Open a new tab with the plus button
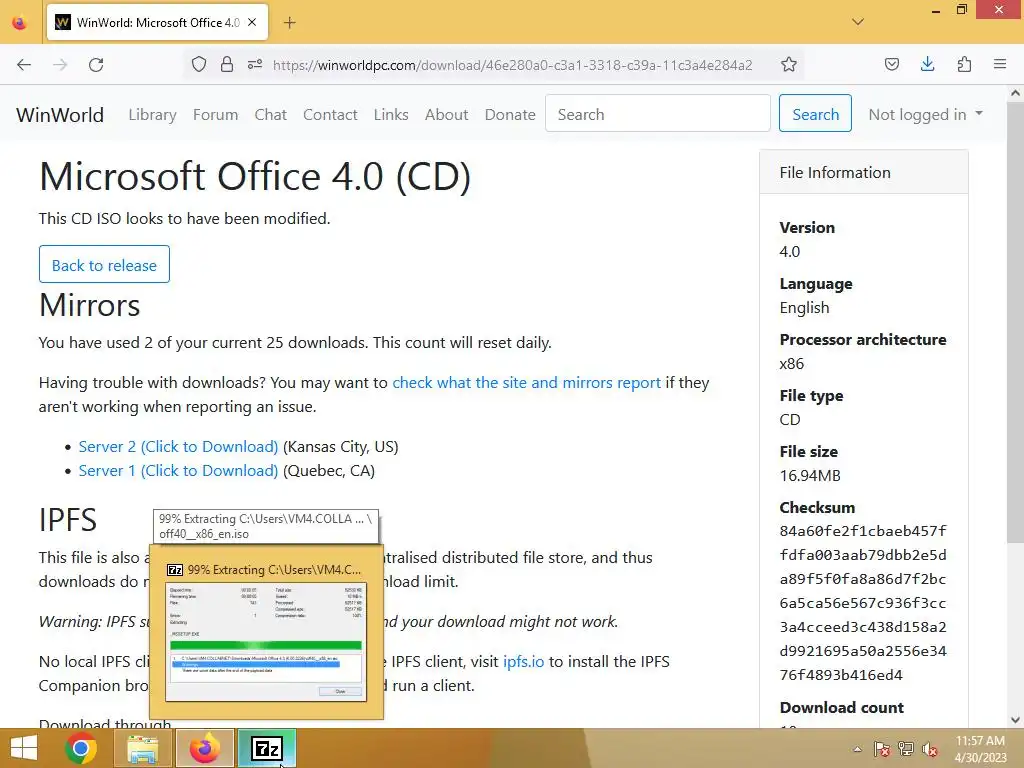 tap(290, 23)
